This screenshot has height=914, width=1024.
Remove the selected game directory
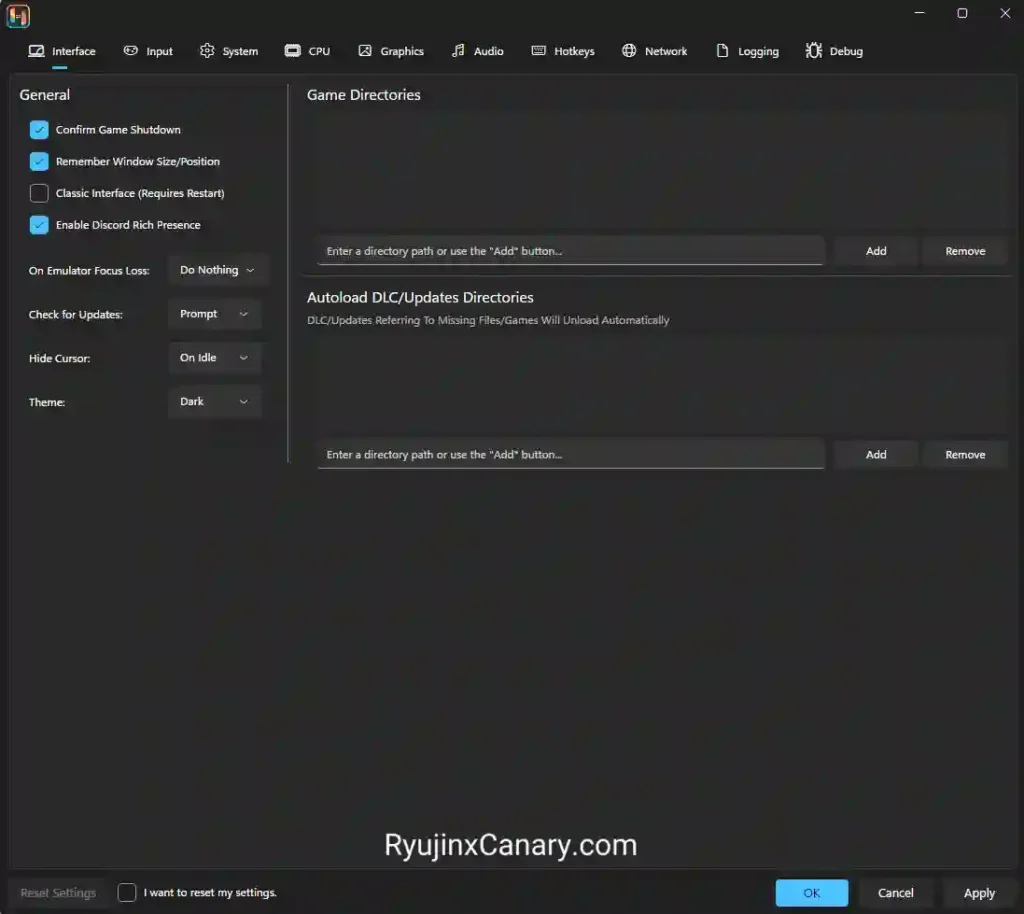[x=965, y=251]
